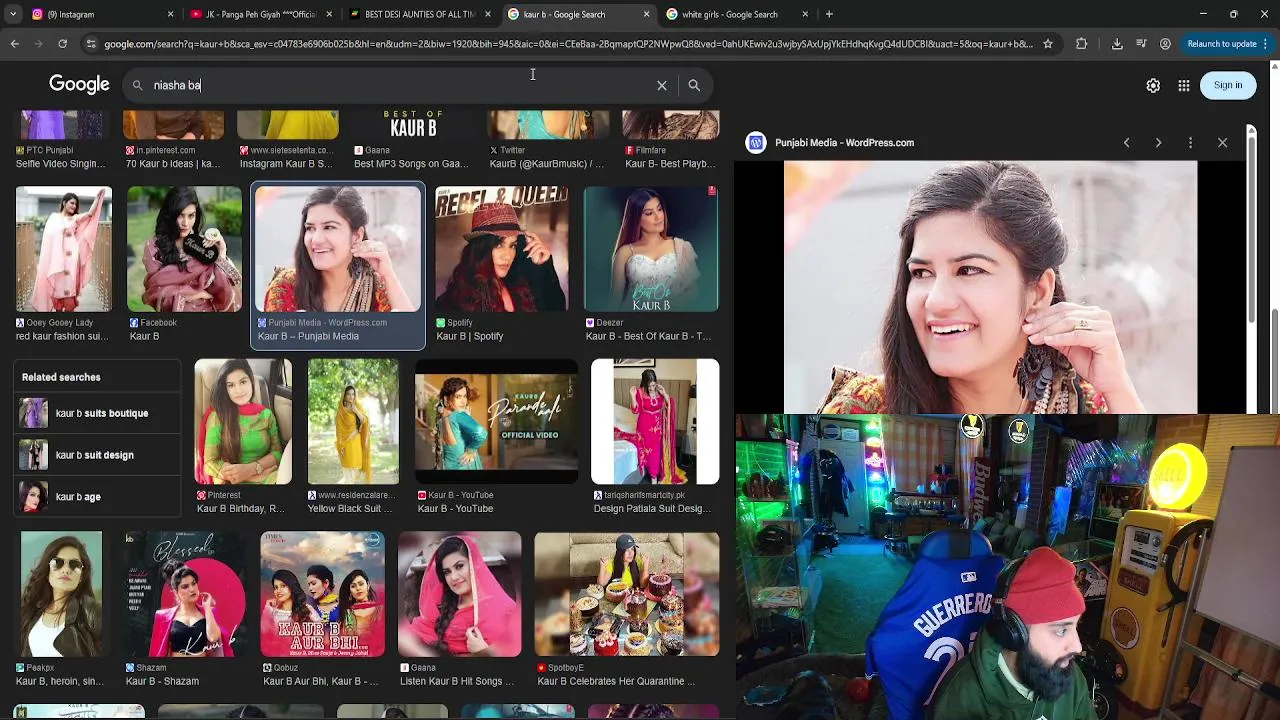Image resolution: width=1280 pixels, height=720 pixels.
Task: Open Yellow Black Suit image result
Action: (x=353, y=422)
